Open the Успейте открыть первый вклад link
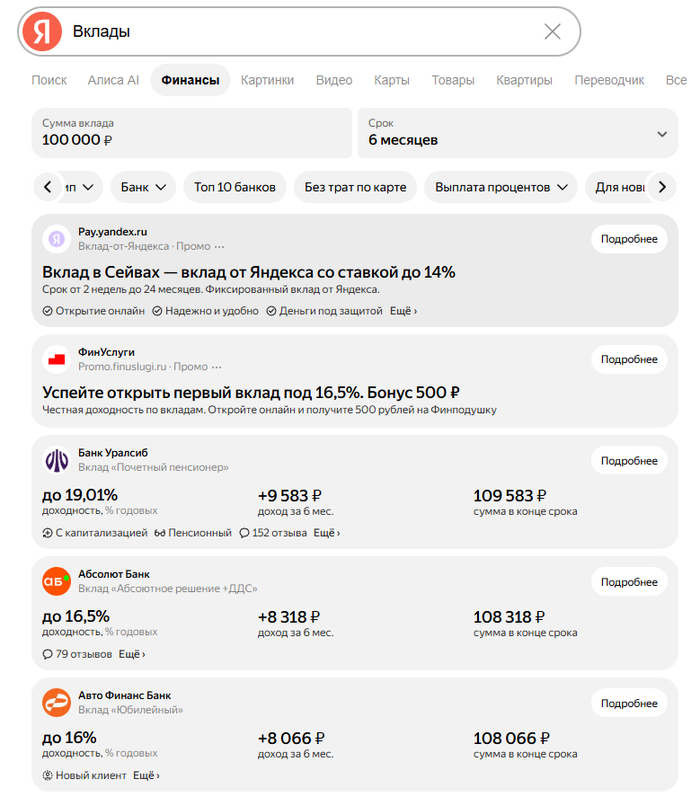 [251, 392]
